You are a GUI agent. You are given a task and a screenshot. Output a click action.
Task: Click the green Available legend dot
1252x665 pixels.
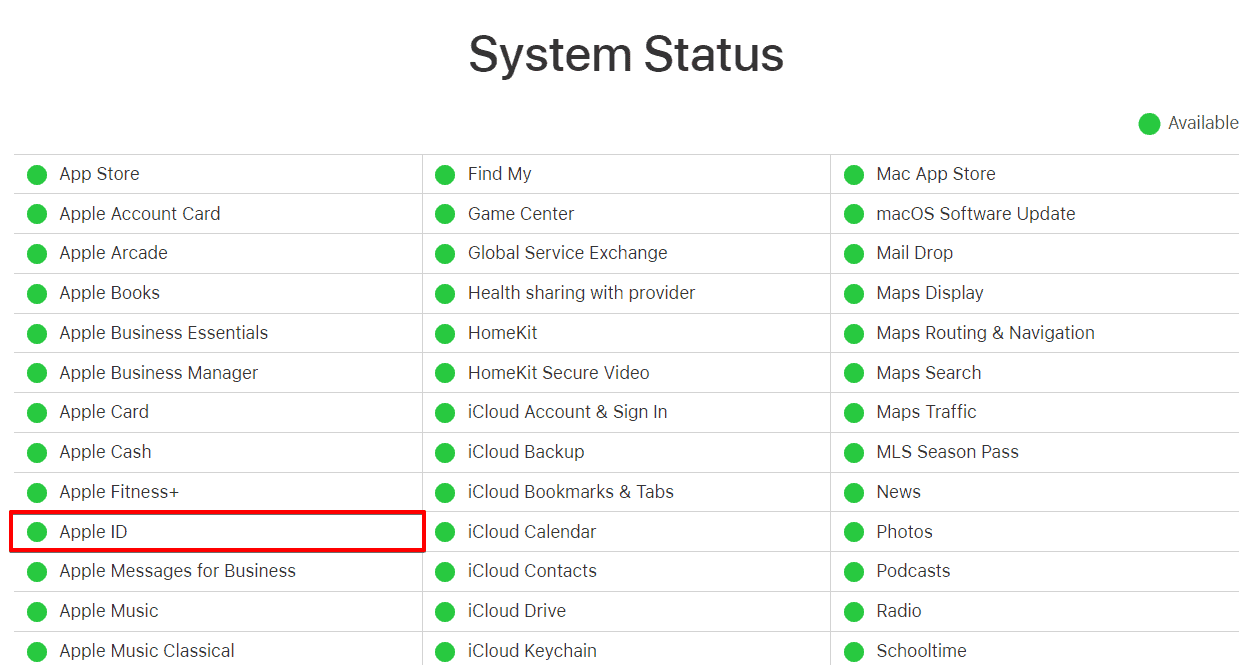pos(1149,123)
